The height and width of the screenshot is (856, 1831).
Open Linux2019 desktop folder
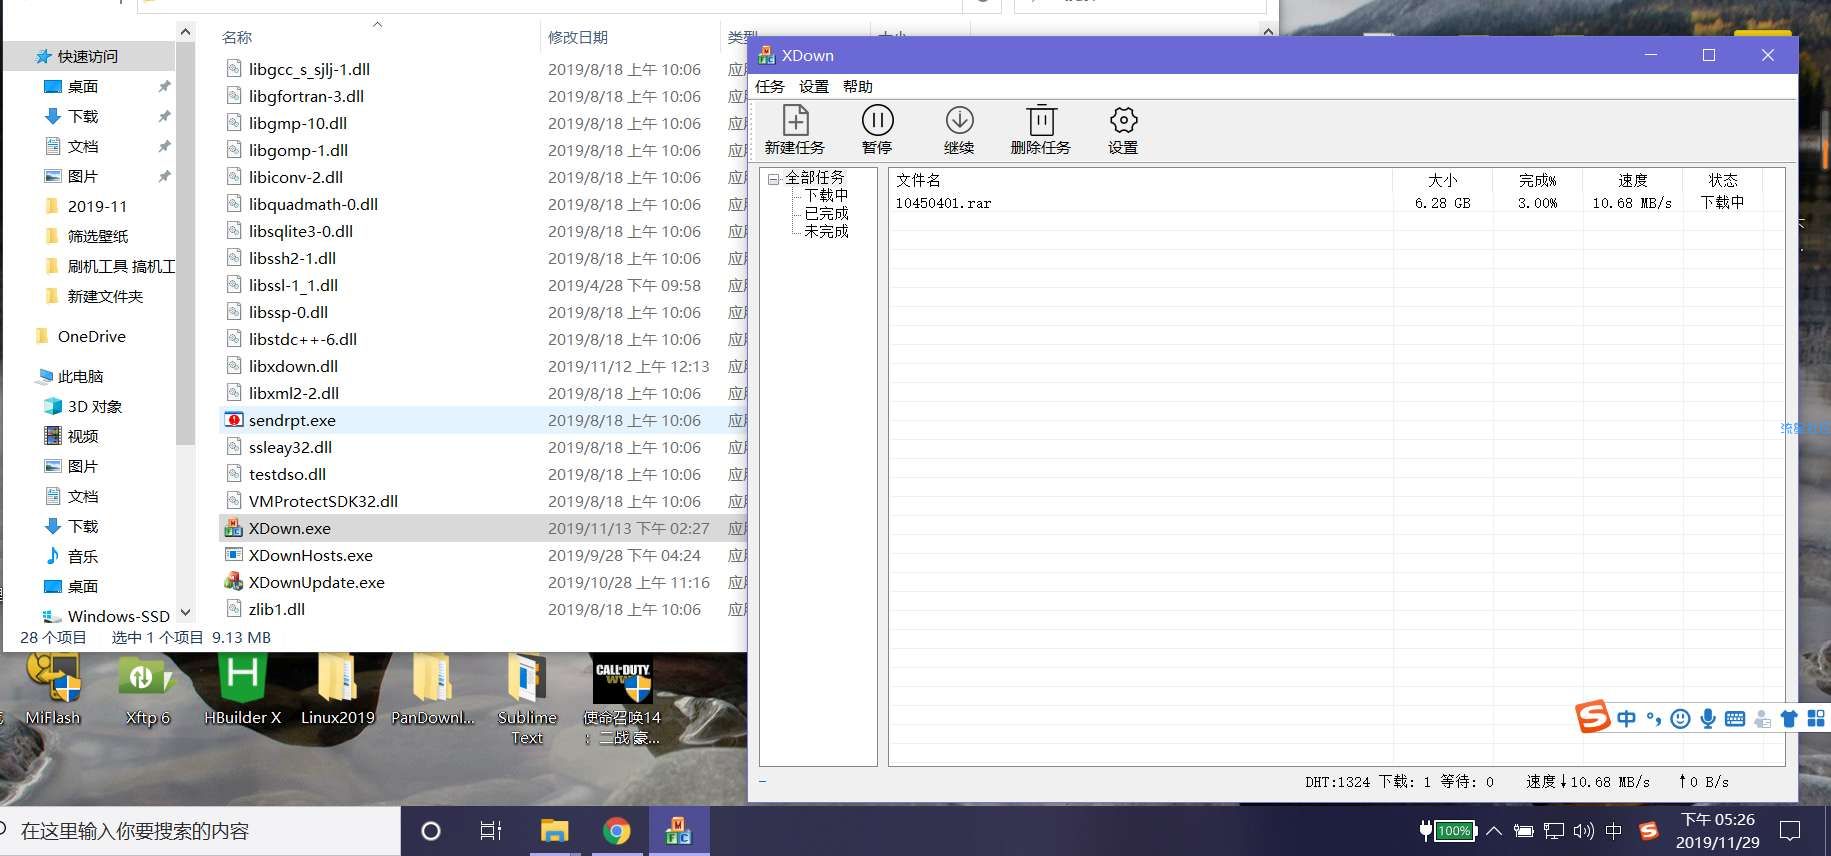coord(337,690)
